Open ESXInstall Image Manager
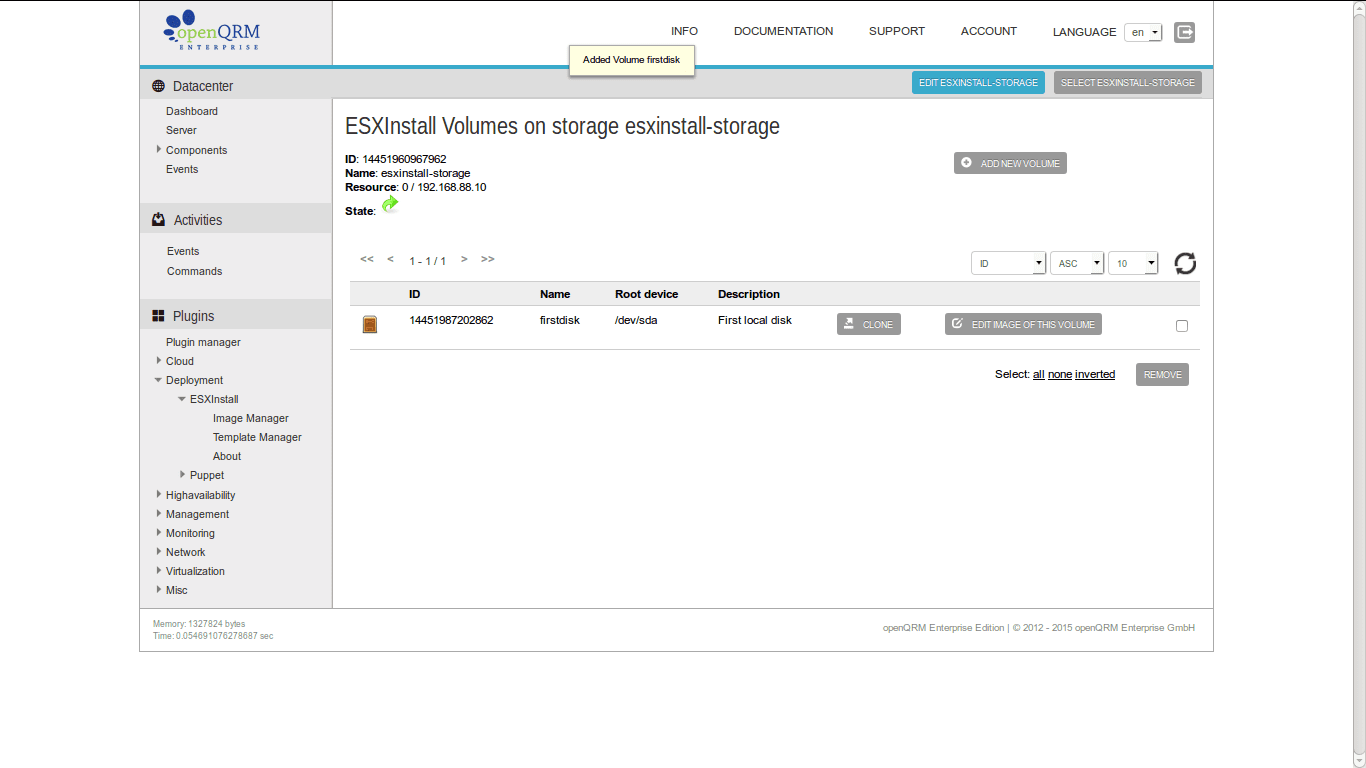 [251, 418]
